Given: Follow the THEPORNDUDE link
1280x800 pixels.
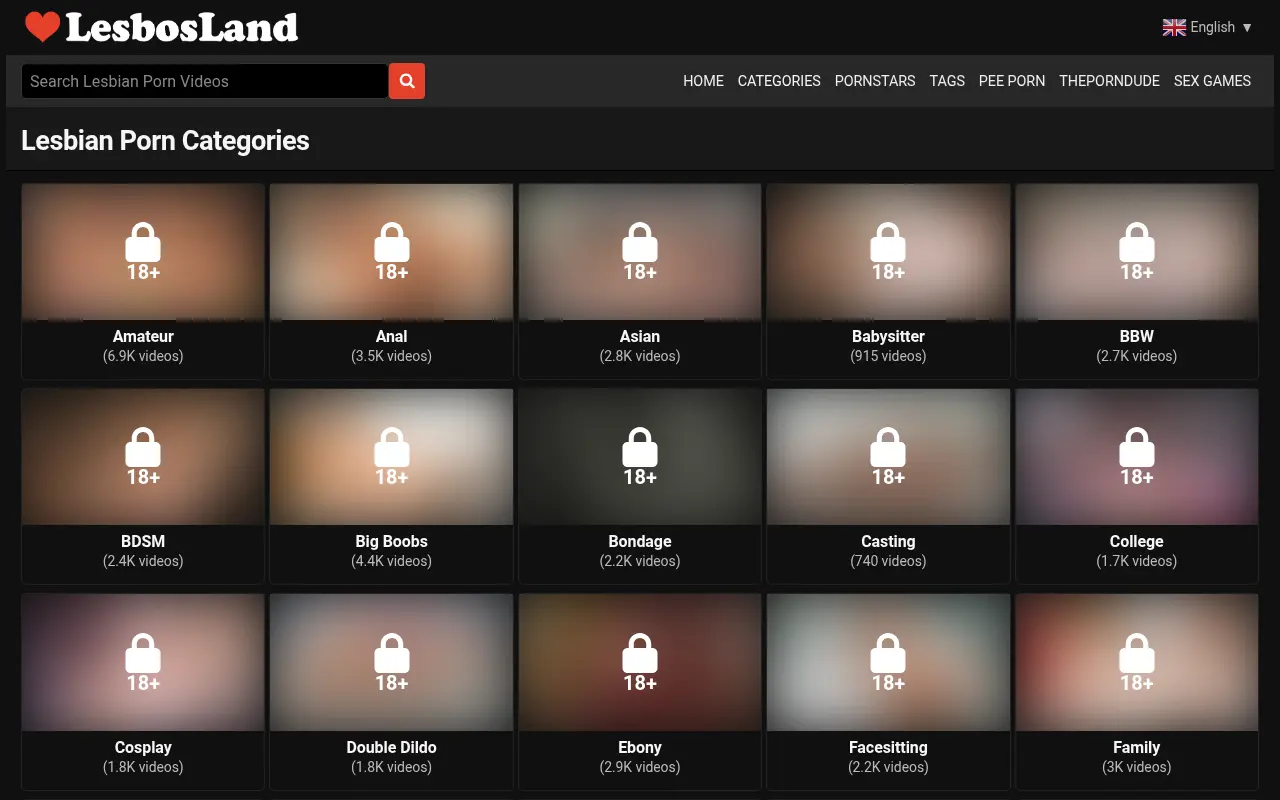Looking at the screenshot, I should (1109, 81).
